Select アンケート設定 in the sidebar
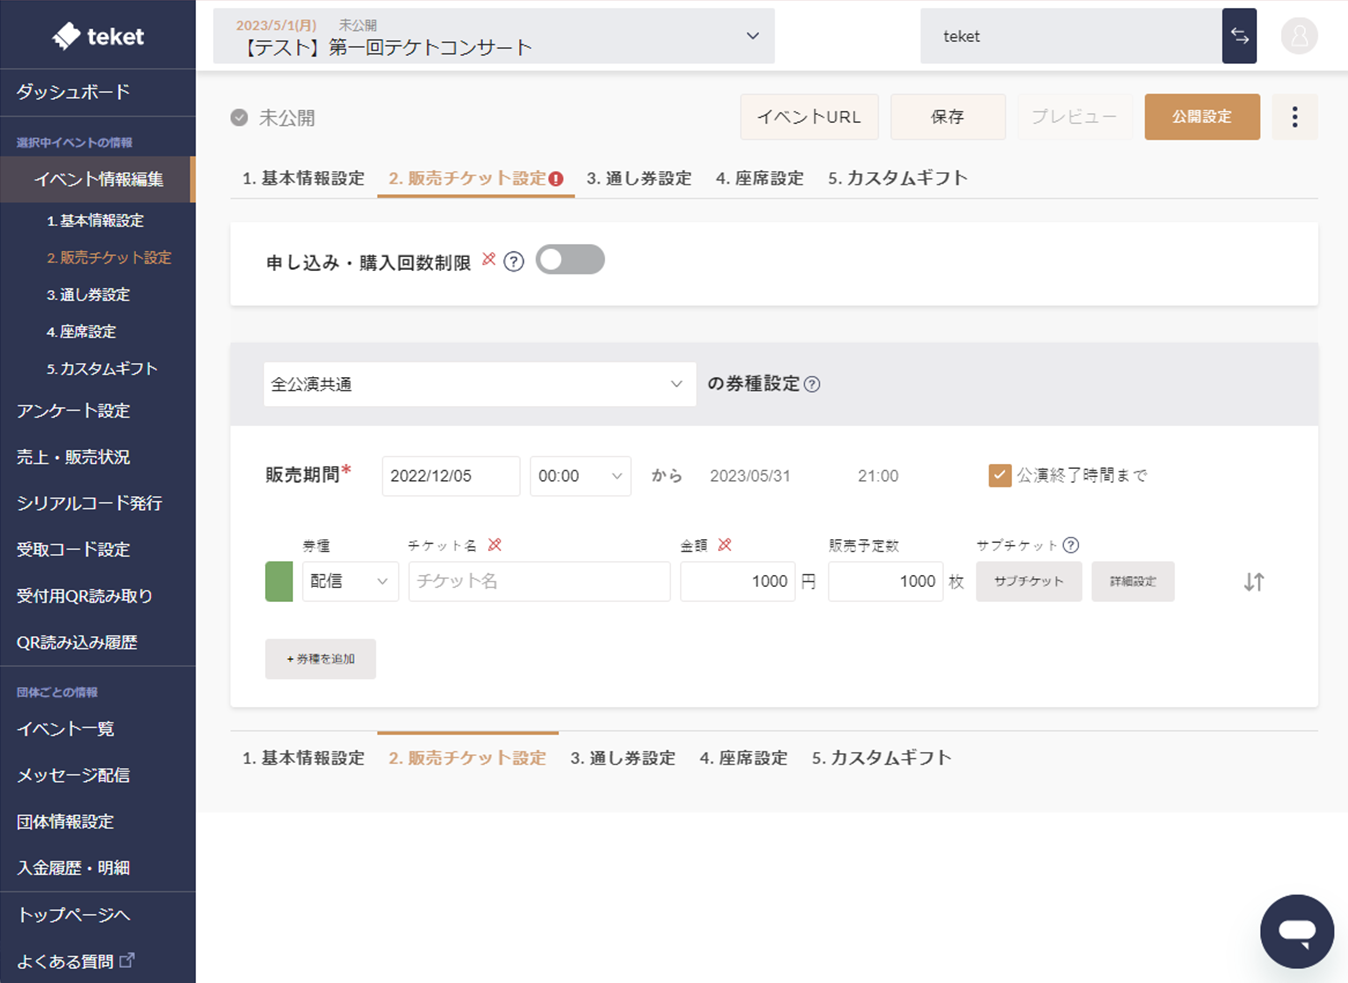The width and height of the screenshot is (1348, 983). pos(73,411)
